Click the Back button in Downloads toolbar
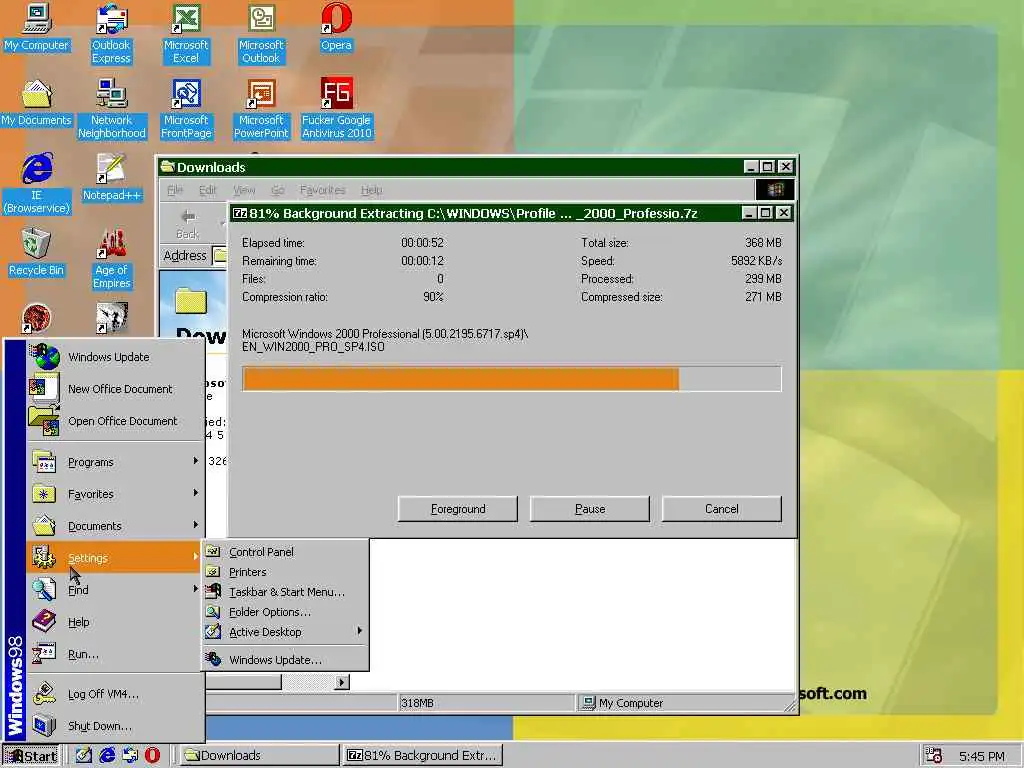 point(187,223)
